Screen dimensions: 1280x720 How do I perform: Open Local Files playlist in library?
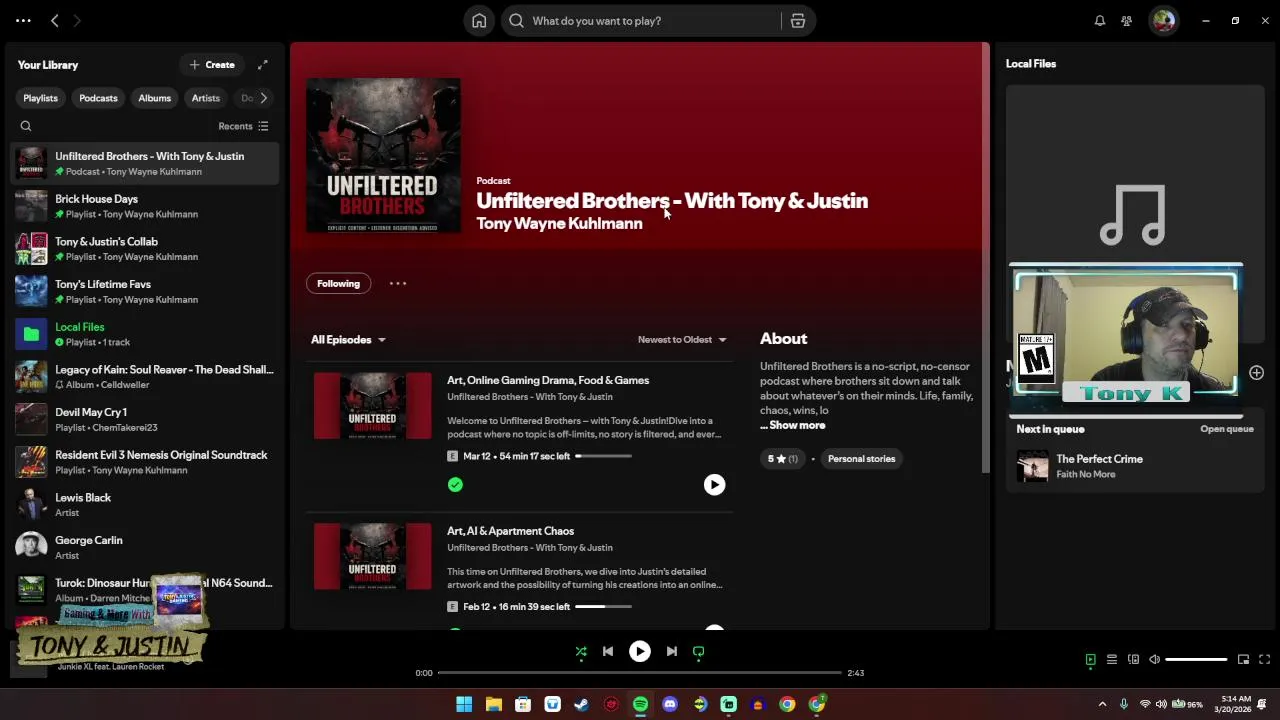(x=145, y=334)
